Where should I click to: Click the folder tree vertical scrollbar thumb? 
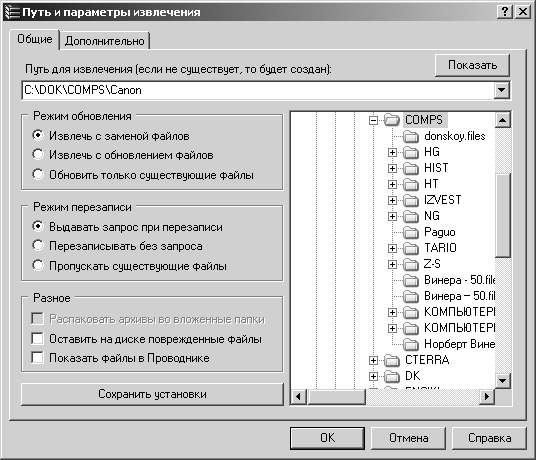502,215
